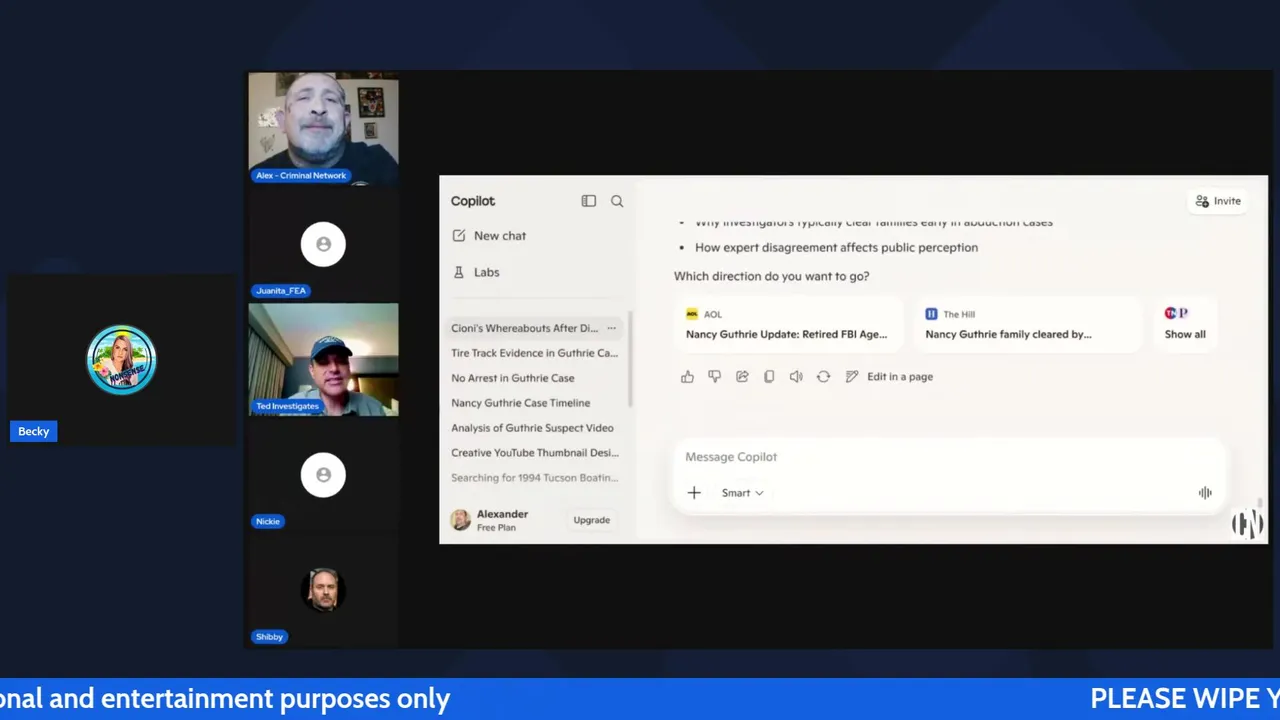The width and height of the screenshot is (1280, 720).
Task: Open 'Tire Track Evidence in Guthrie Ca...' chat
Action: click(x=534, y=353)
